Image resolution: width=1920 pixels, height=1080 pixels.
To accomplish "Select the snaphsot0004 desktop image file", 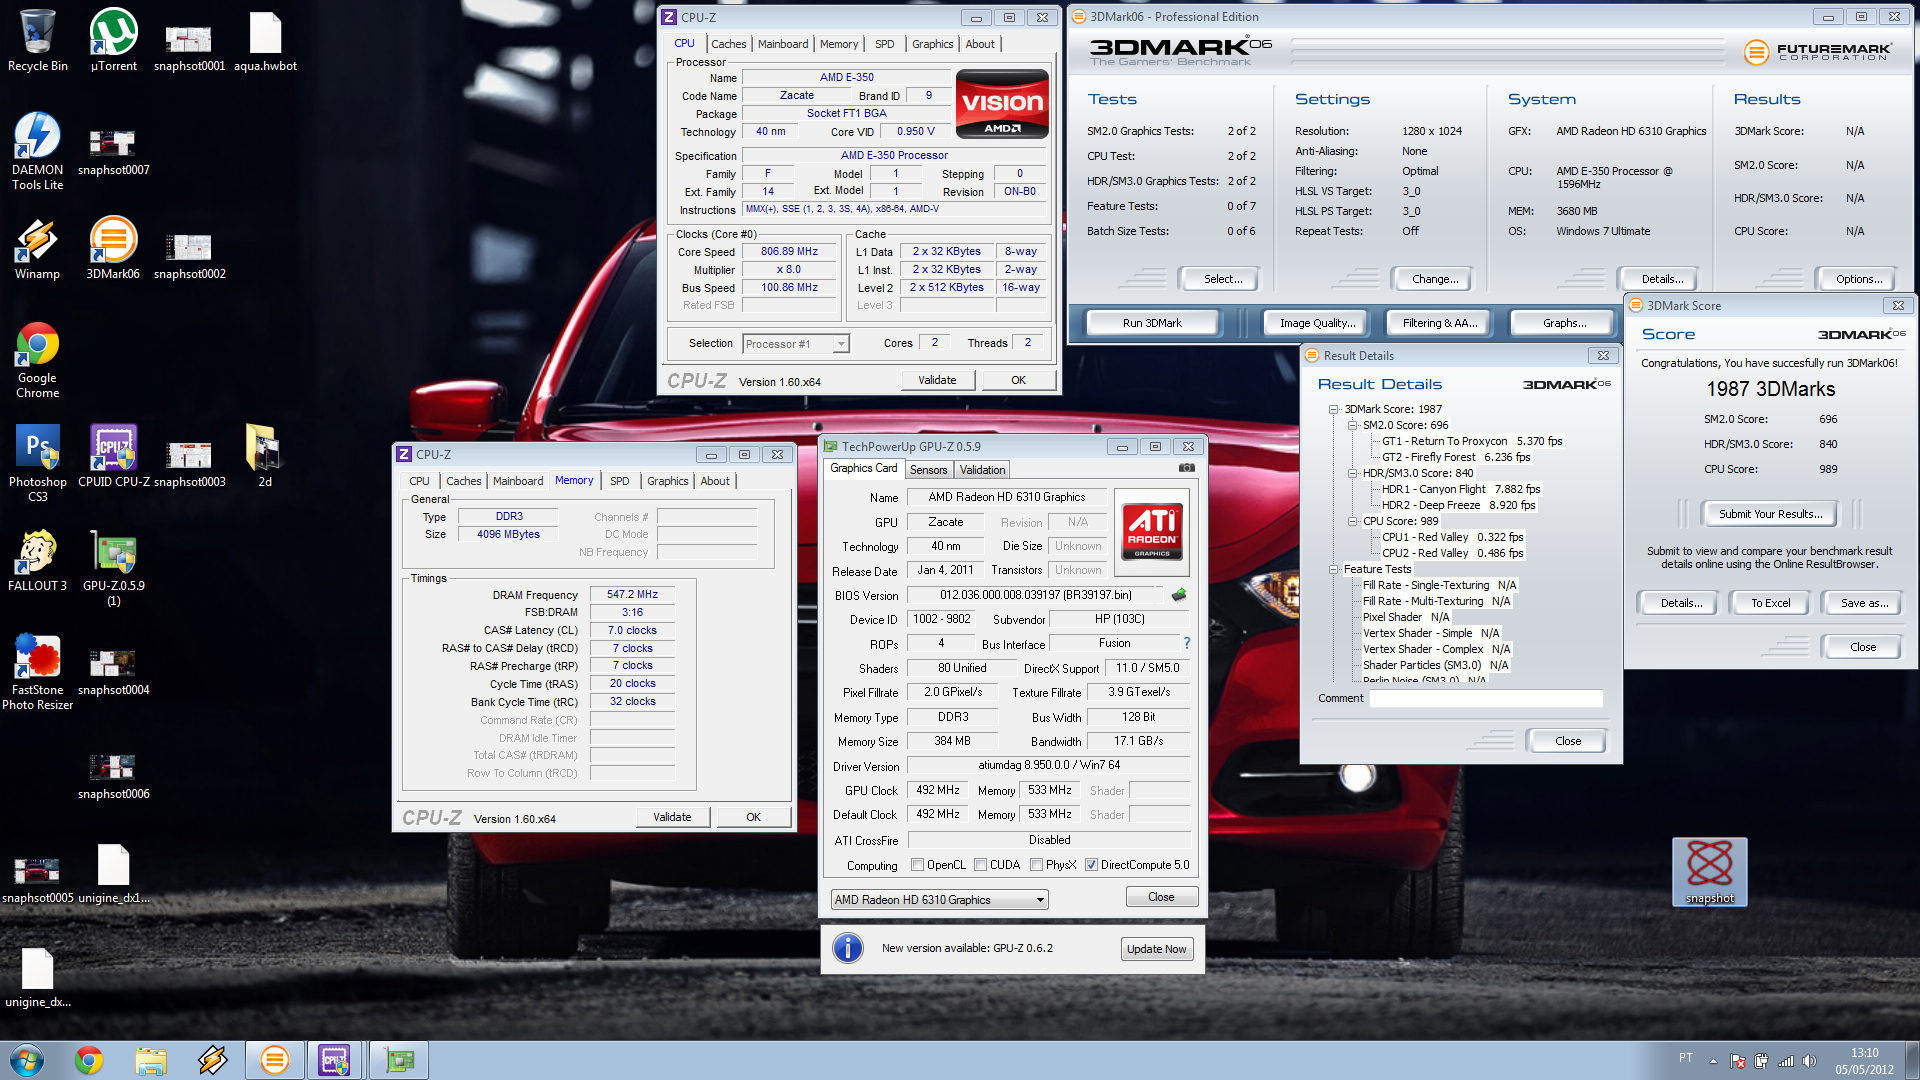I will pyautogui.click(x=113, y=671).
